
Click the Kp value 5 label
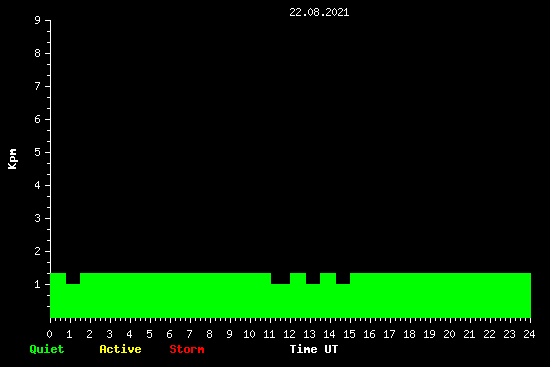38,152
